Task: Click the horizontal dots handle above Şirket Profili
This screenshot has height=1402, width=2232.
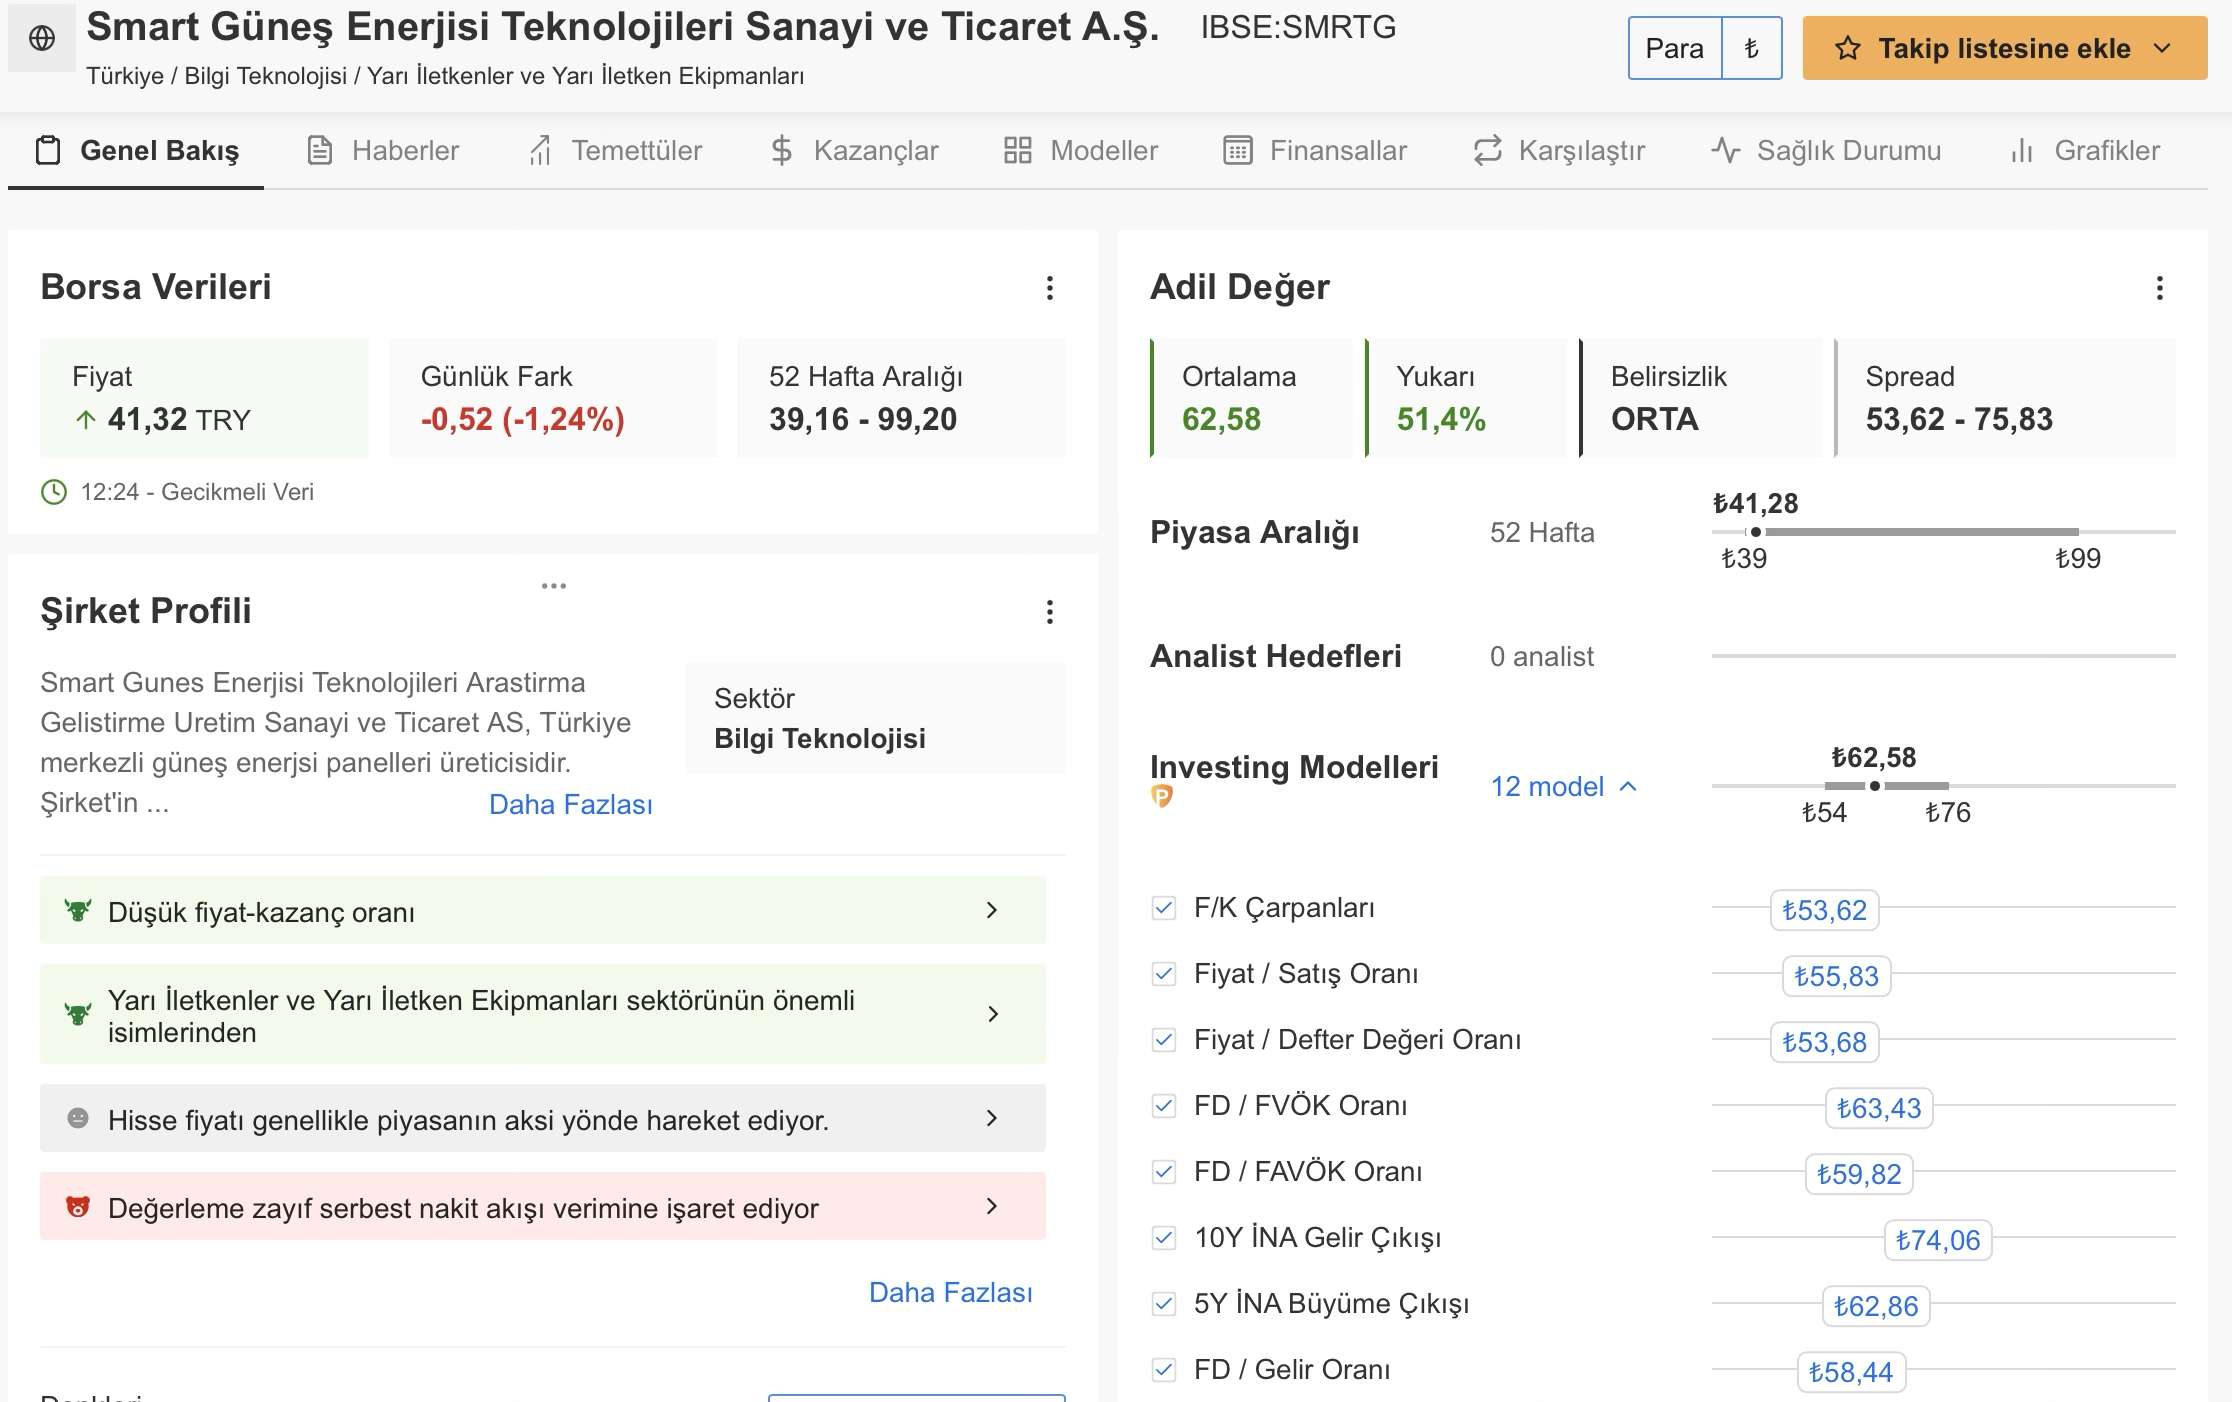Action: click(x=554, y=586)
